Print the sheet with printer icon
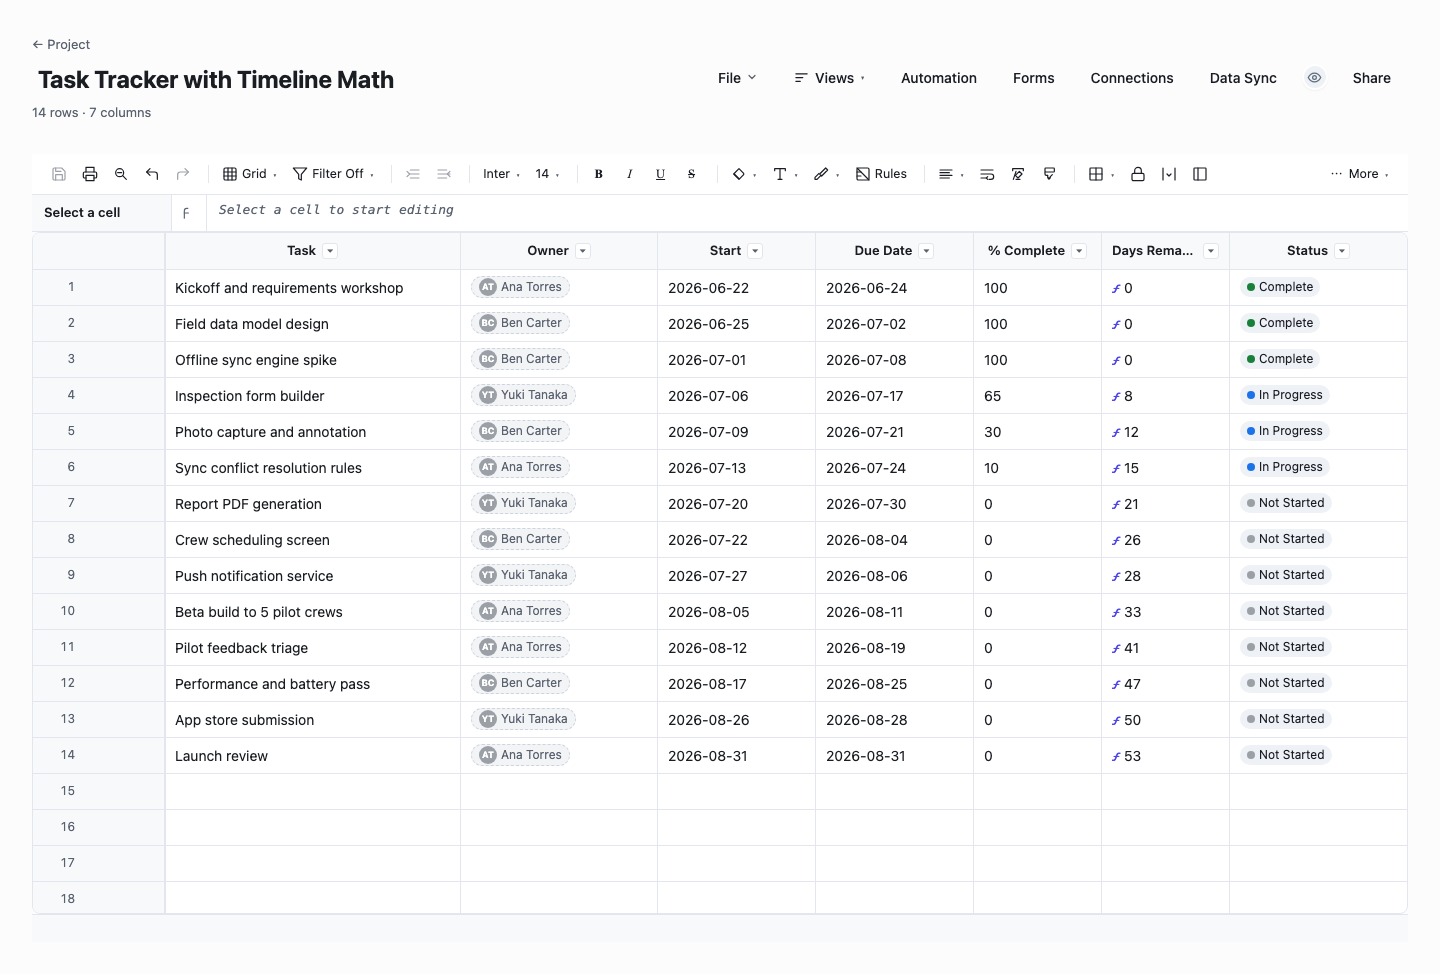The width and height of the screenshot is (1440, 974). [90, 174]
